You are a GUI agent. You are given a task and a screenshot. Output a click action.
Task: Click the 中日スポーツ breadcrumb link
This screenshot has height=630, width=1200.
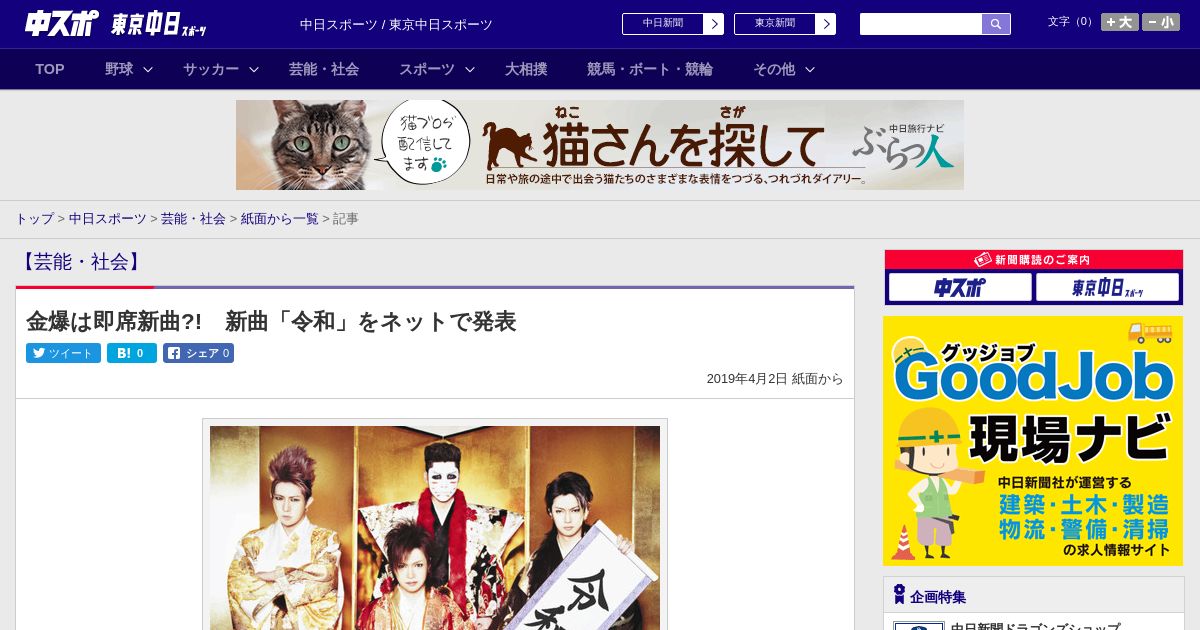(x=108, y=218)
